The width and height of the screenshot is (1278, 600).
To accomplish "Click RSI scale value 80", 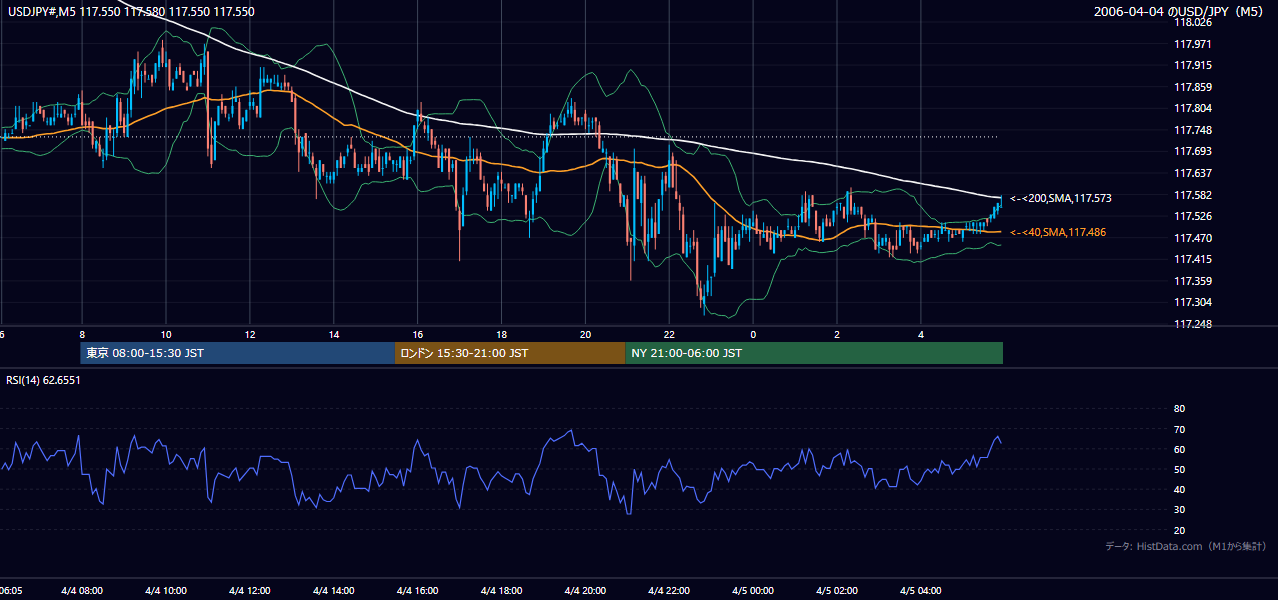I will pos(1179,409).
